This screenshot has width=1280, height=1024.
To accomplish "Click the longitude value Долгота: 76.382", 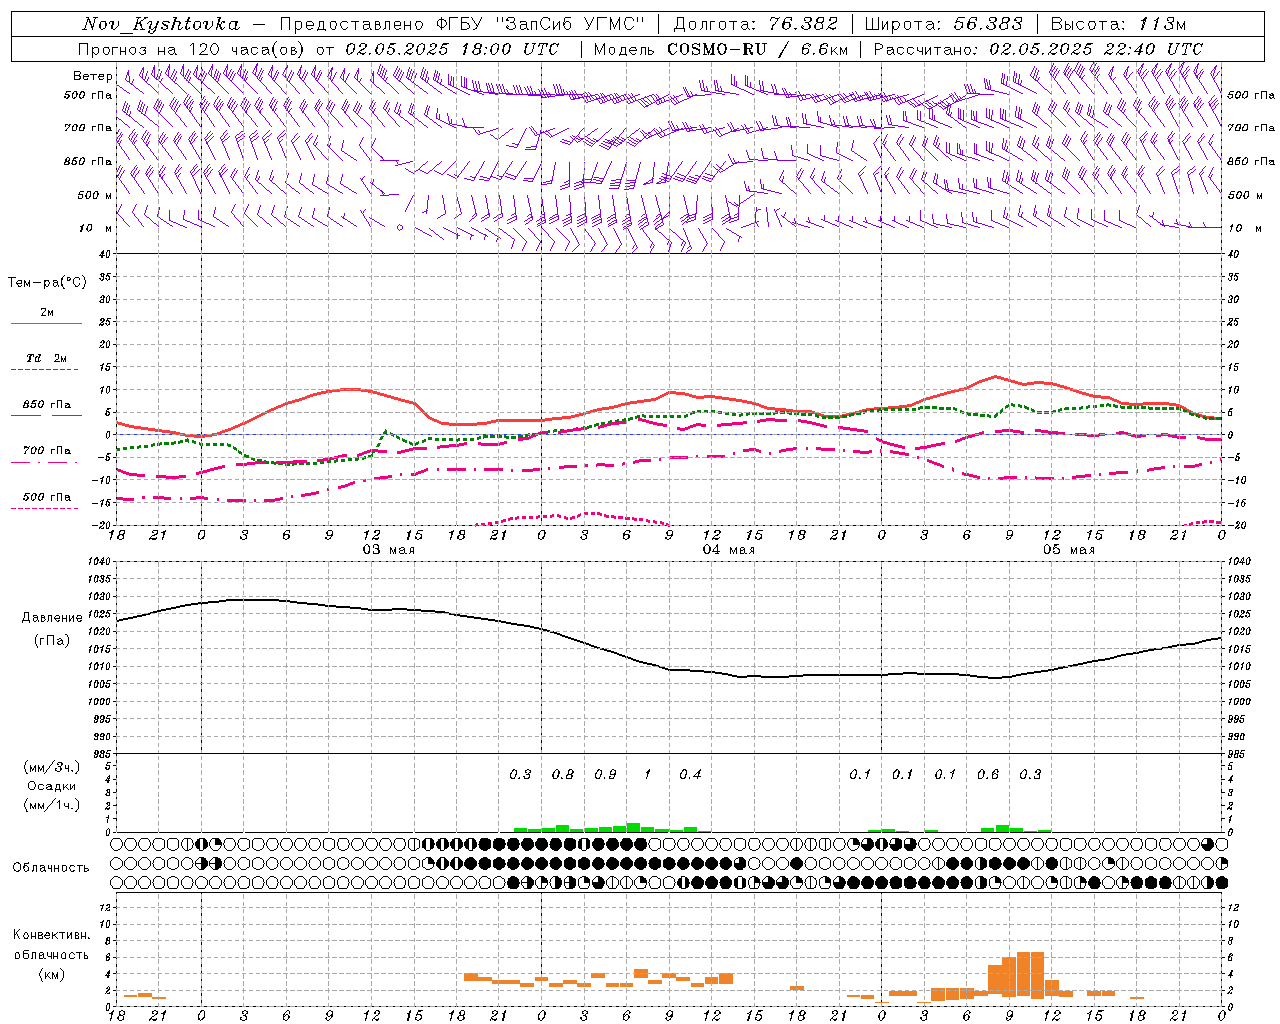I will pyautogui.click(x=755, y=24).
